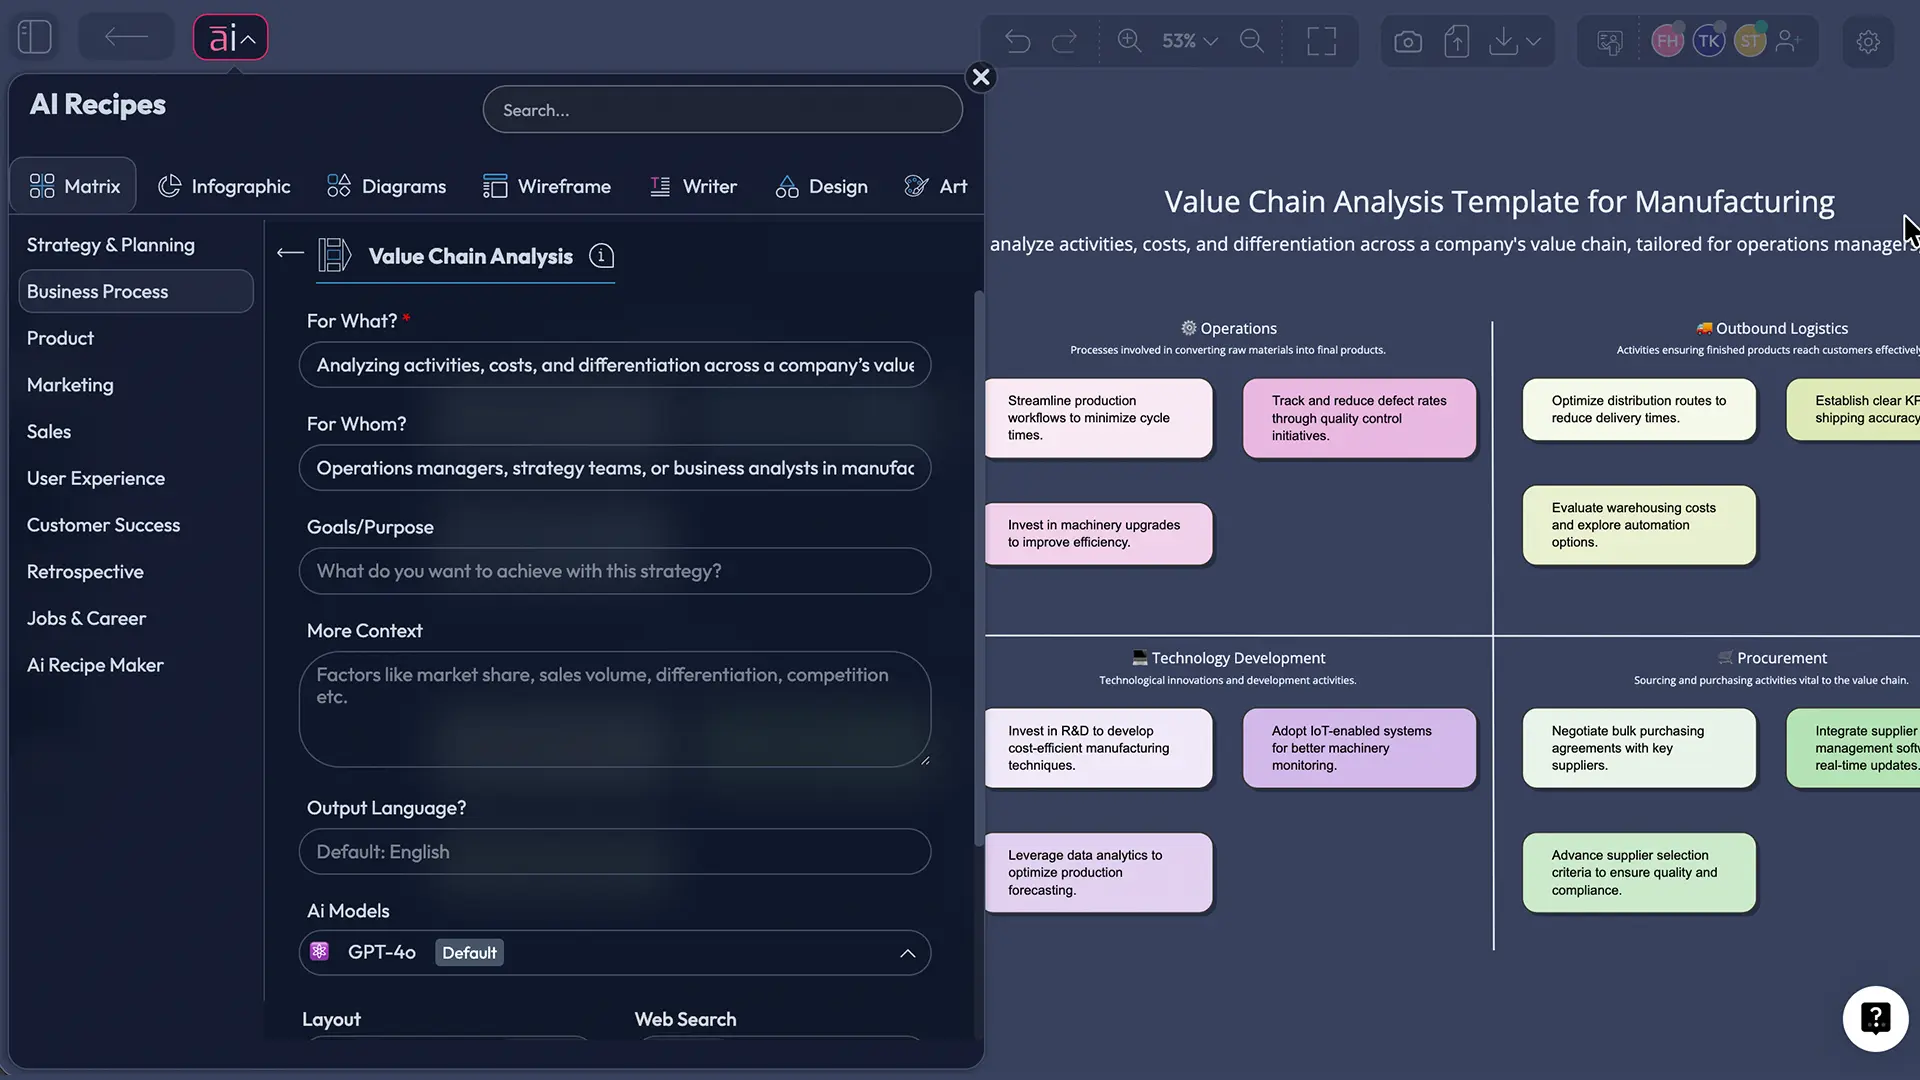Open the camera snapshot tool
Screen dimensions: 1920x1080
coord(1408,41)
